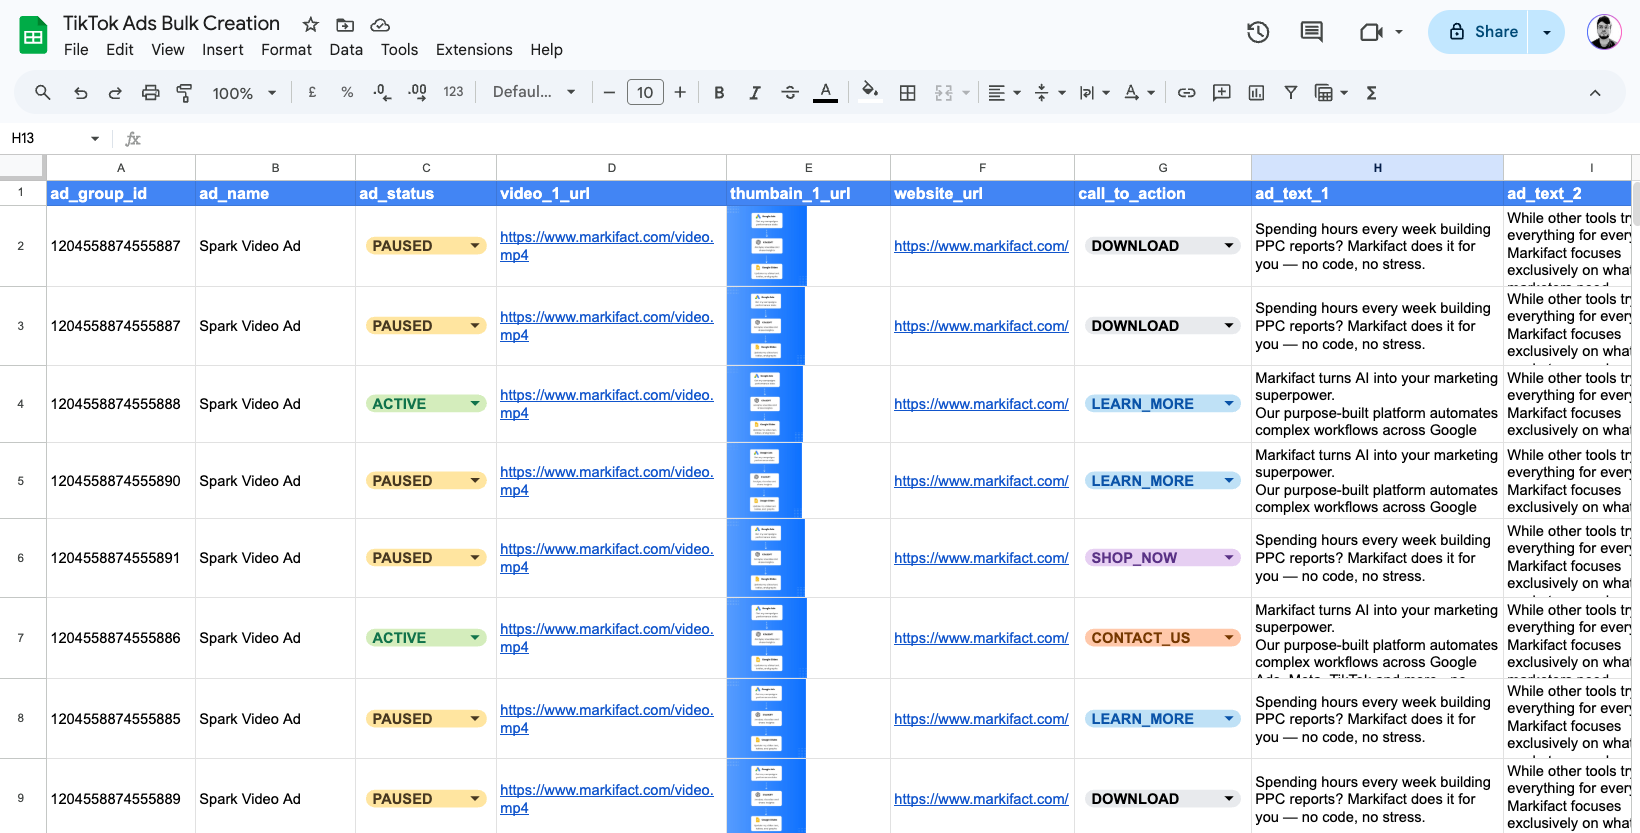Select the call_to_action header cell
Image resolution: width=1640 pixels, height=833 pixels.
(1162, 193)
